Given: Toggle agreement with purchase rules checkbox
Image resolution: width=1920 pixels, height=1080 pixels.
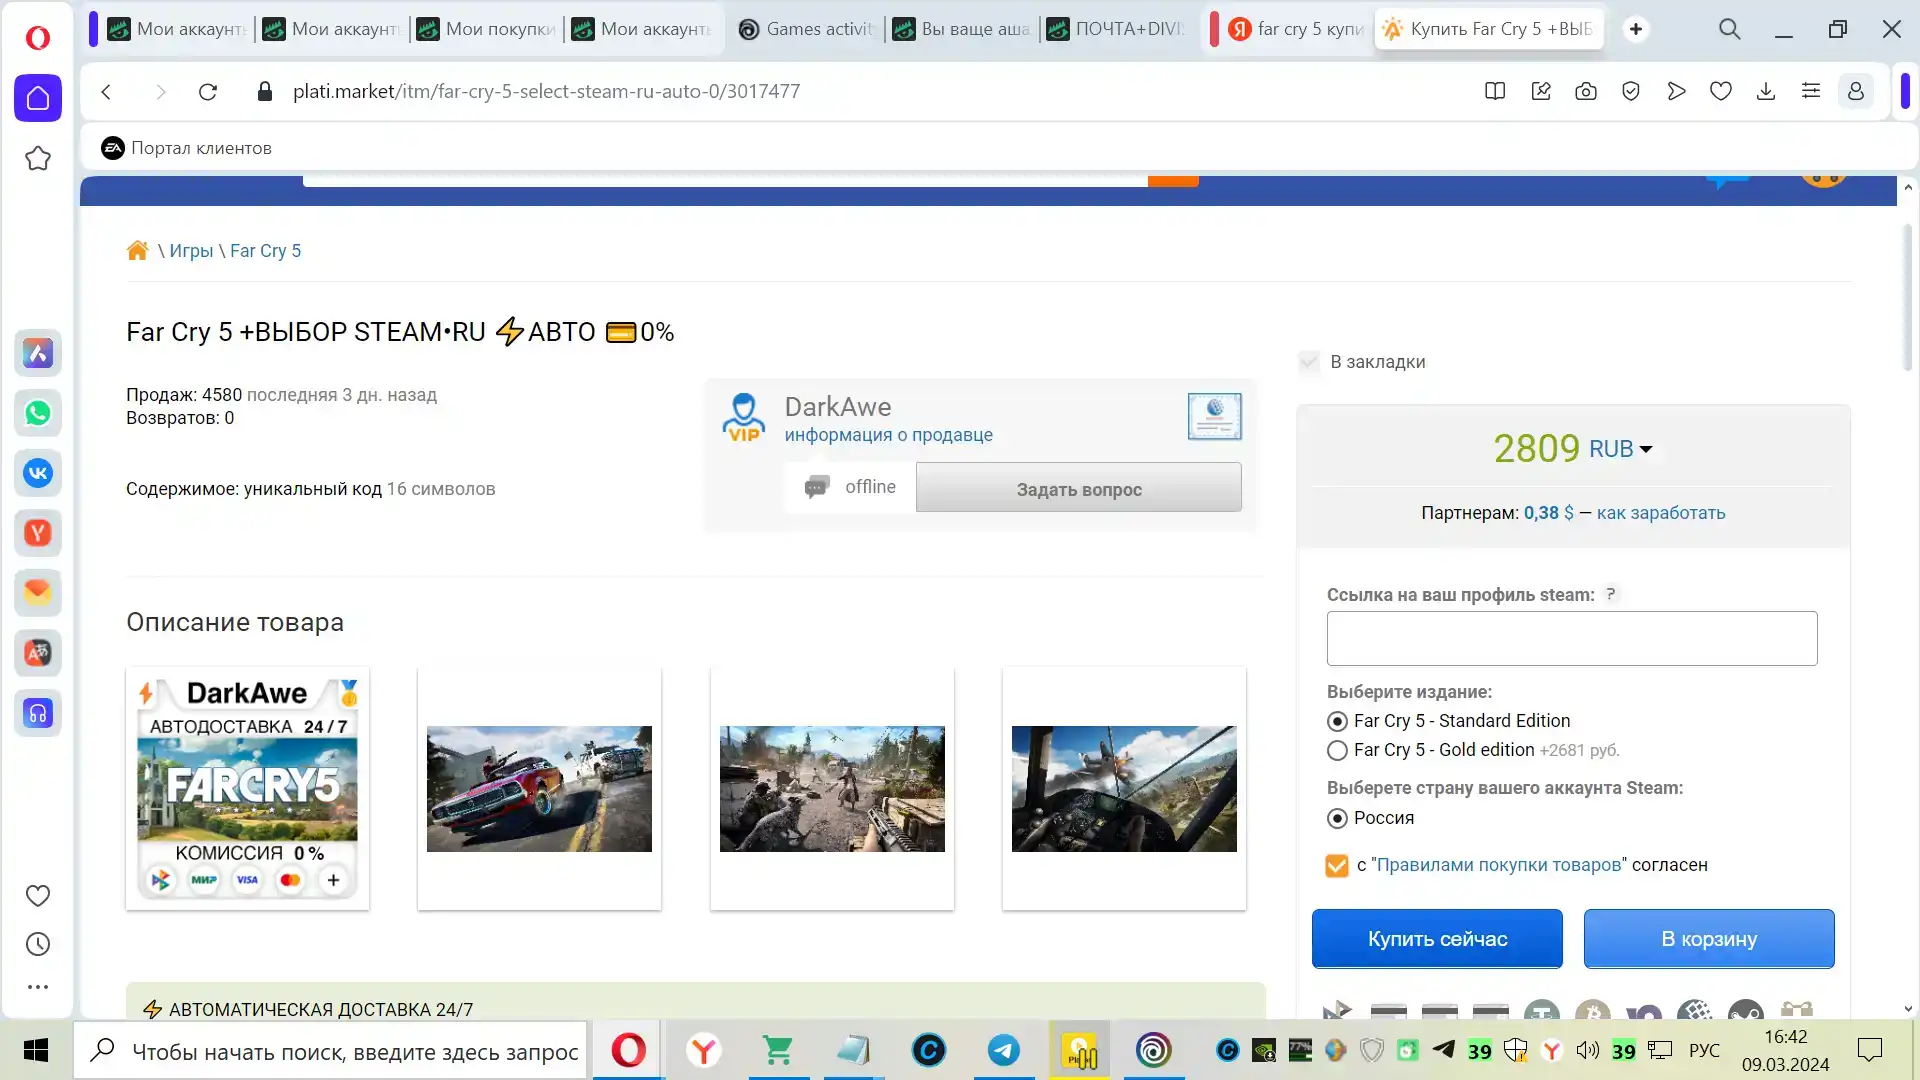Looking at the screenshot, I should (1337, 865).
